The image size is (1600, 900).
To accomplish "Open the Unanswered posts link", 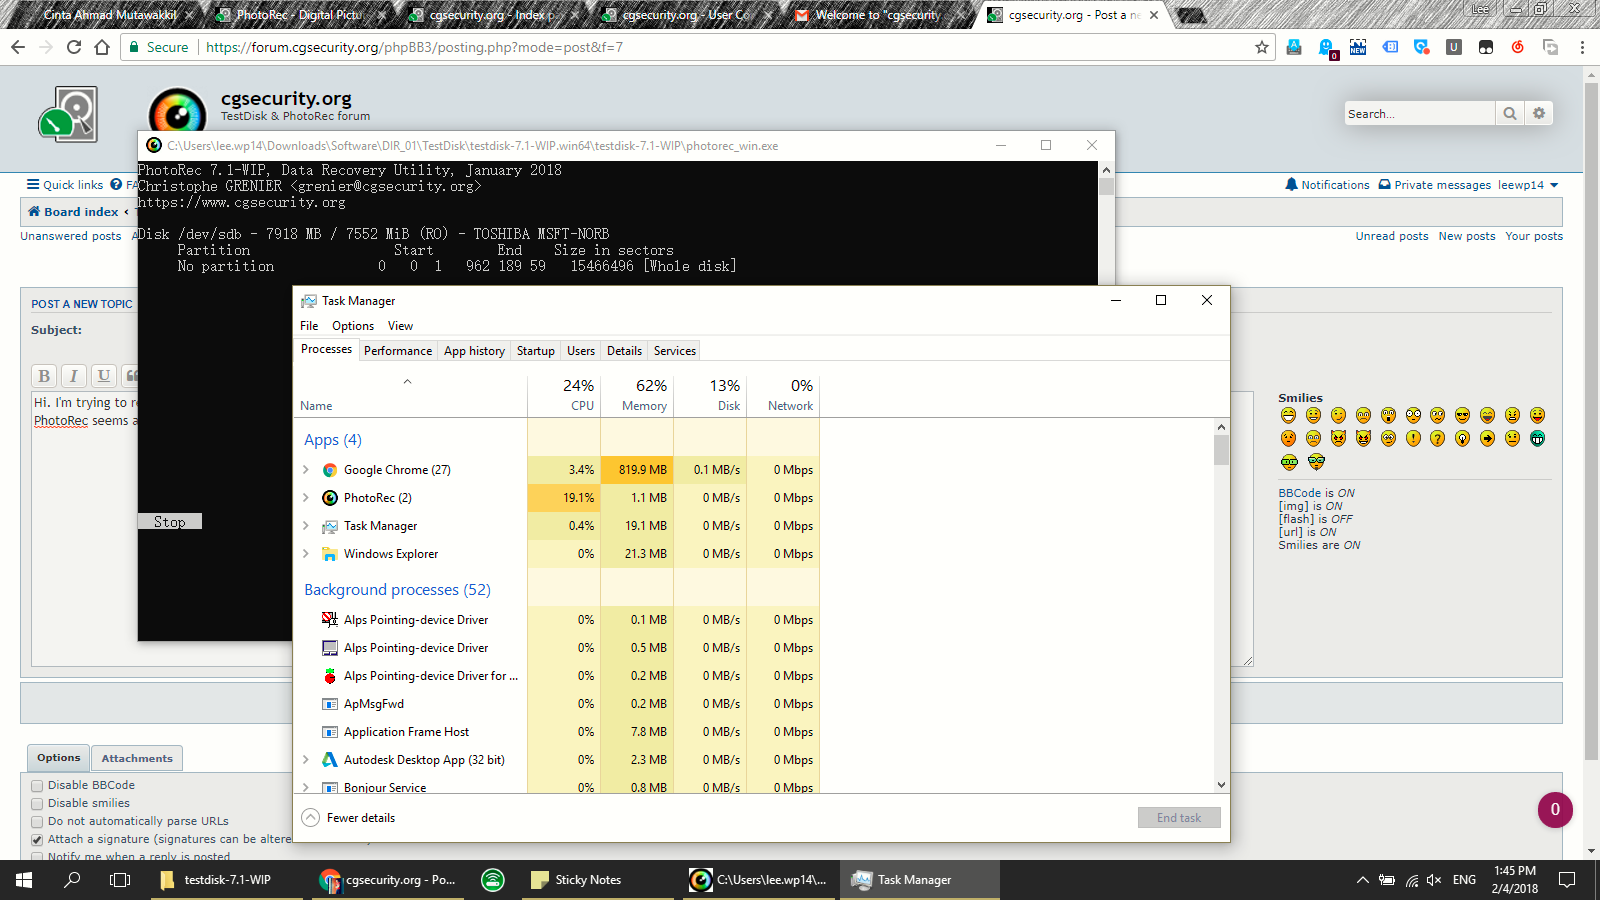I will pyautogui.click(x=71, y=236).
